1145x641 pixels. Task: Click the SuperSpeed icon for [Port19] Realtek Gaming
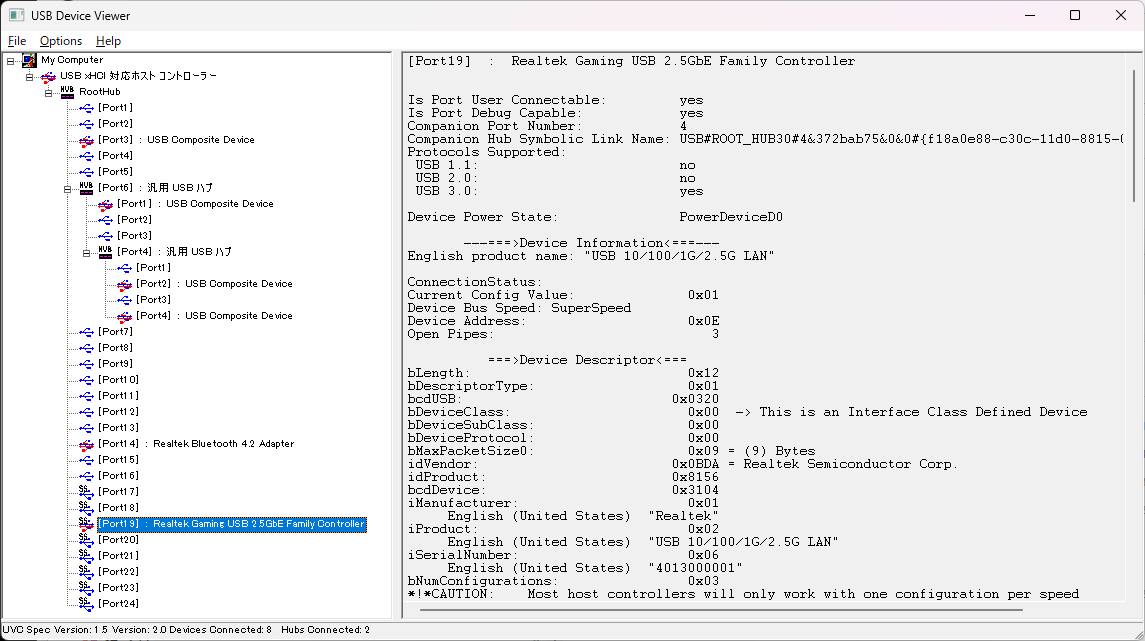click(86, 524)
